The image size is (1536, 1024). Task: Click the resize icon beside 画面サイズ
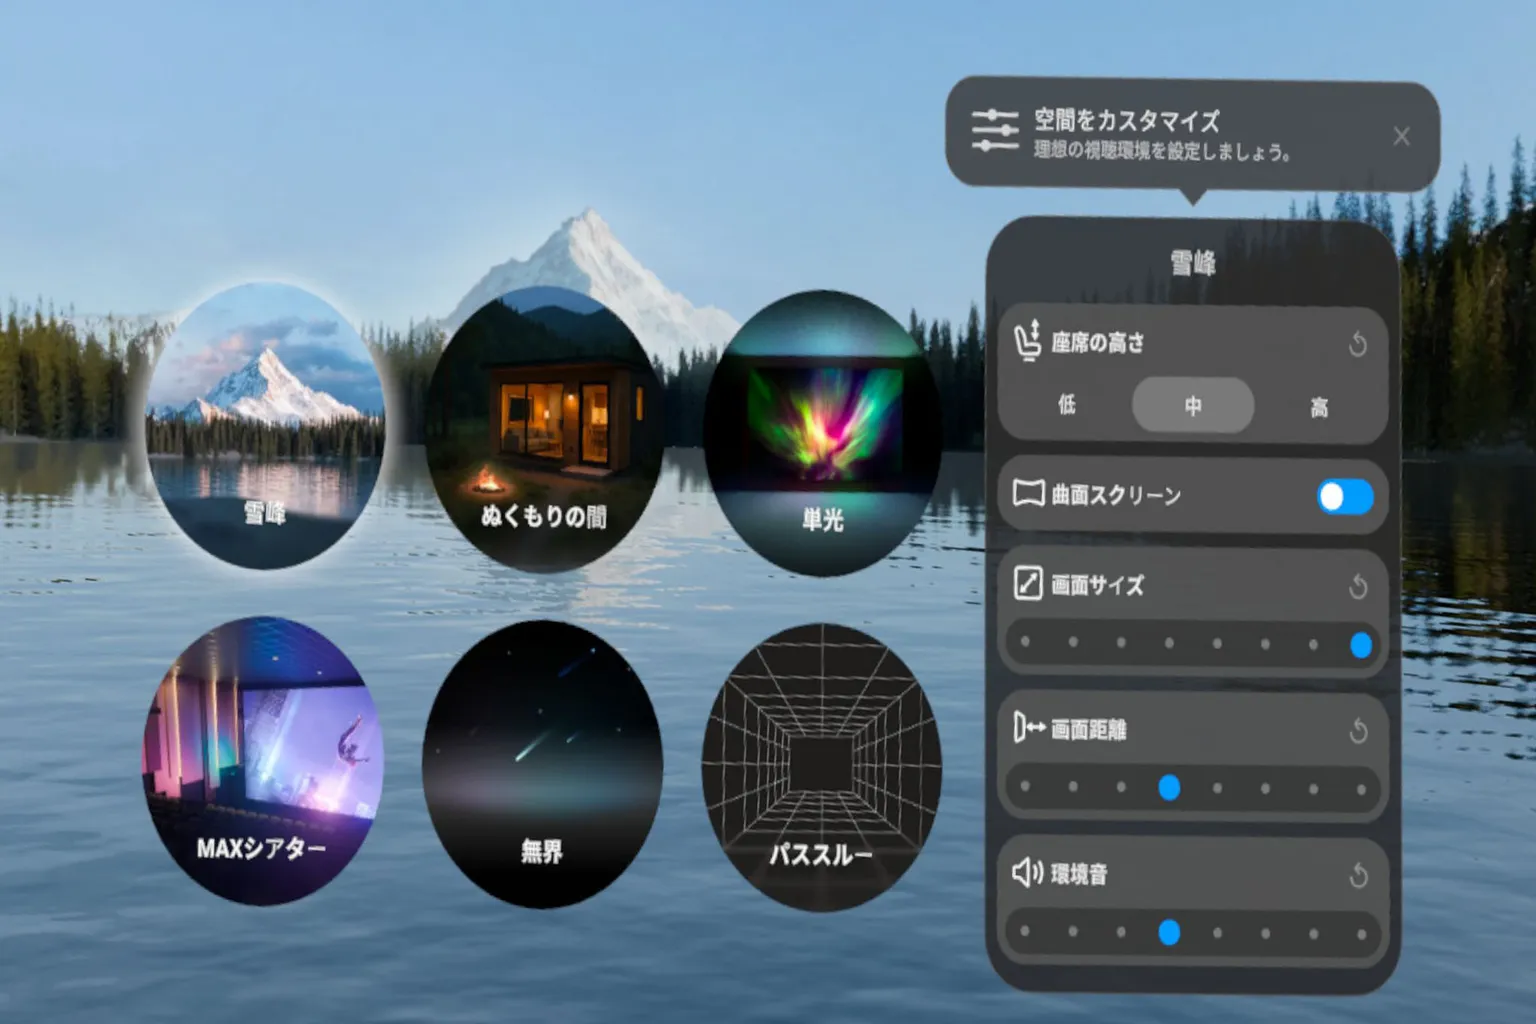[1028, 583]
